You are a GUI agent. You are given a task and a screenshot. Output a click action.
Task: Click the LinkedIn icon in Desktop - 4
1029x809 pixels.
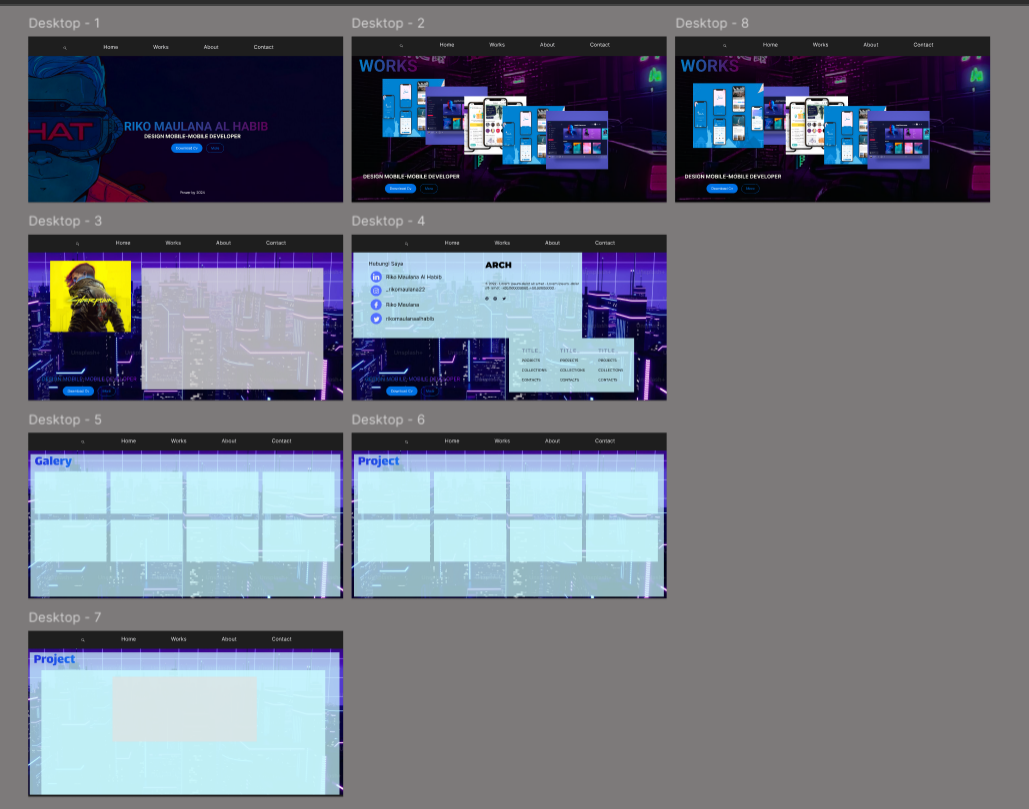(376, 276)
